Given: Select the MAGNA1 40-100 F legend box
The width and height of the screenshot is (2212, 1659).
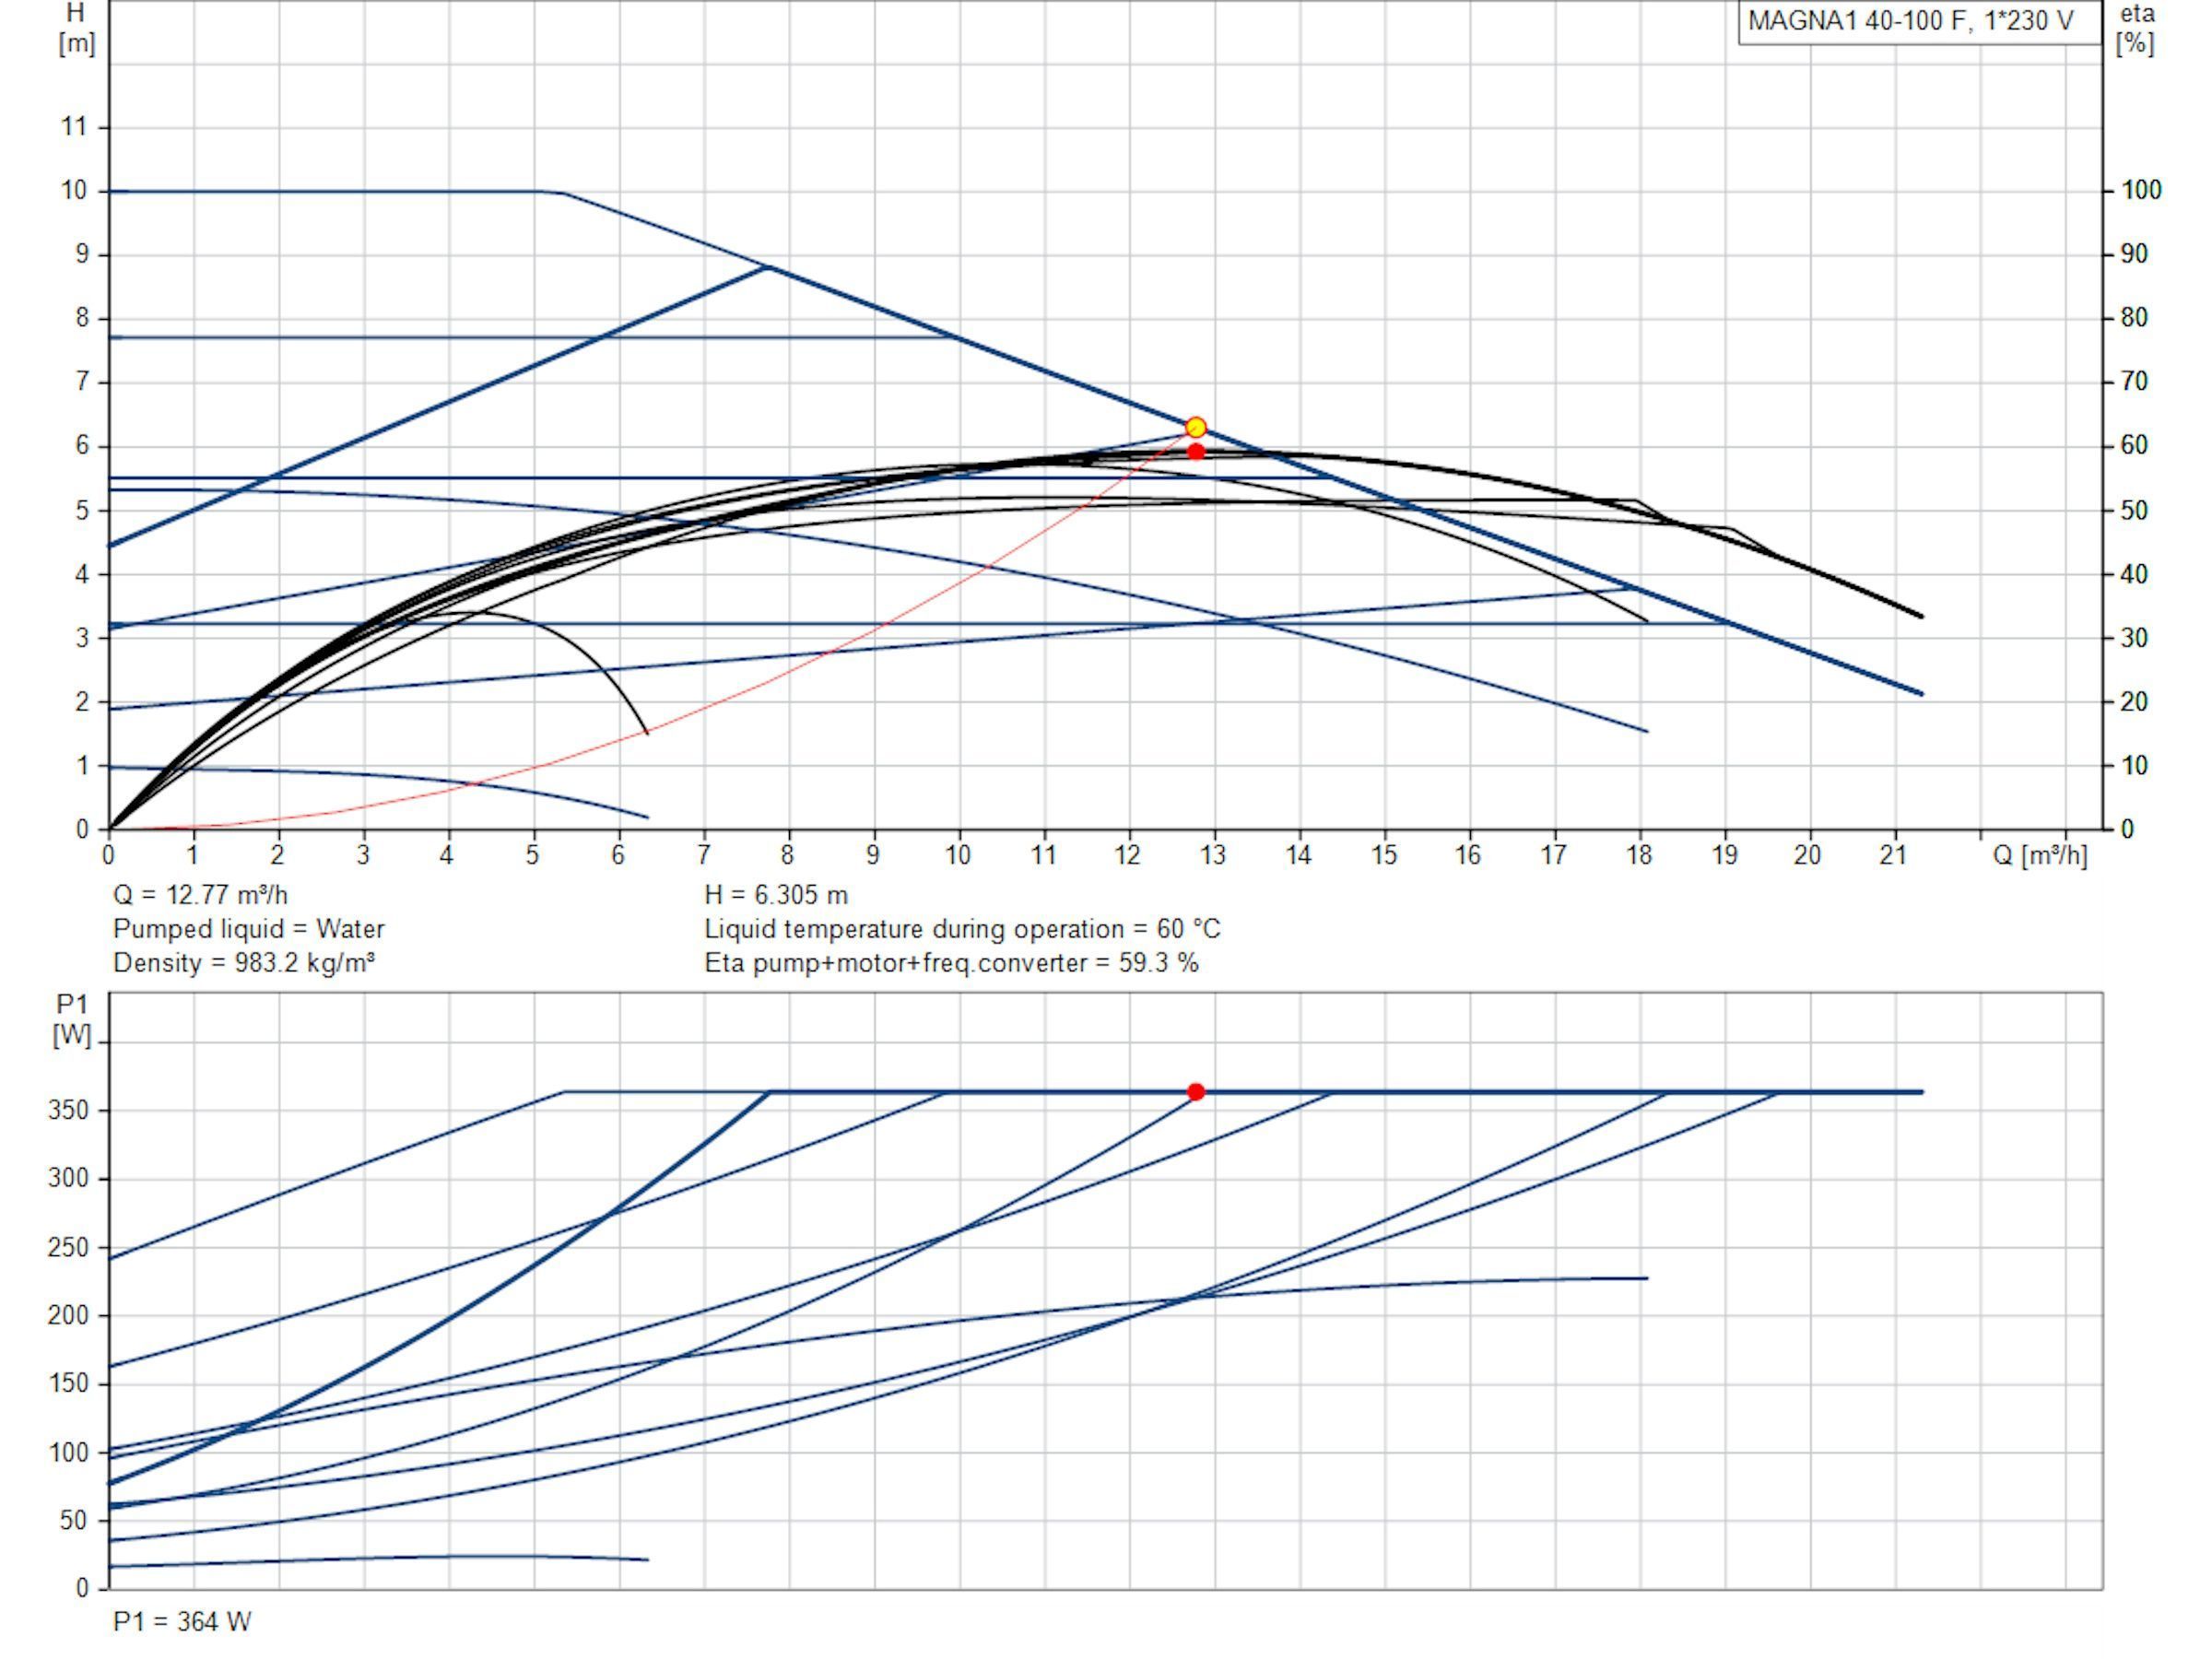Looking at the screenshot, I should 1919,22.
